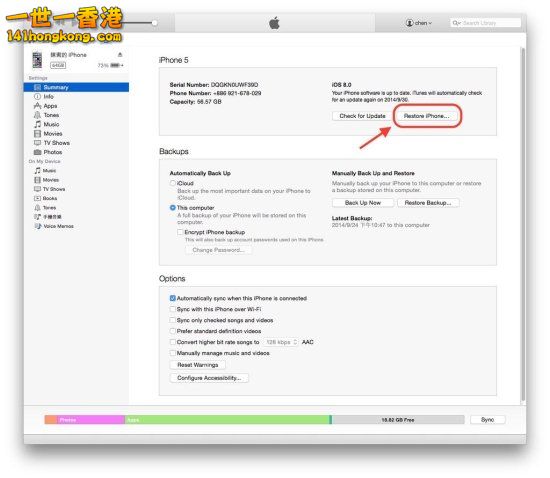This screenshot has height=478, width=550.
Task: Click the user account icon beside chen
Action: tap(409, 23)
